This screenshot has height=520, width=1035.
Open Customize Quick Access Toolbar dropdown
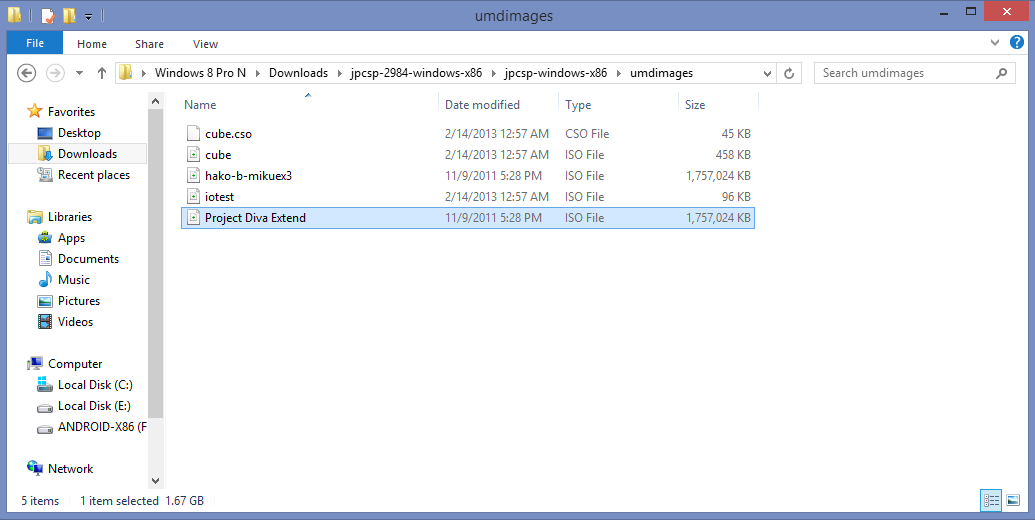[88, 16]
